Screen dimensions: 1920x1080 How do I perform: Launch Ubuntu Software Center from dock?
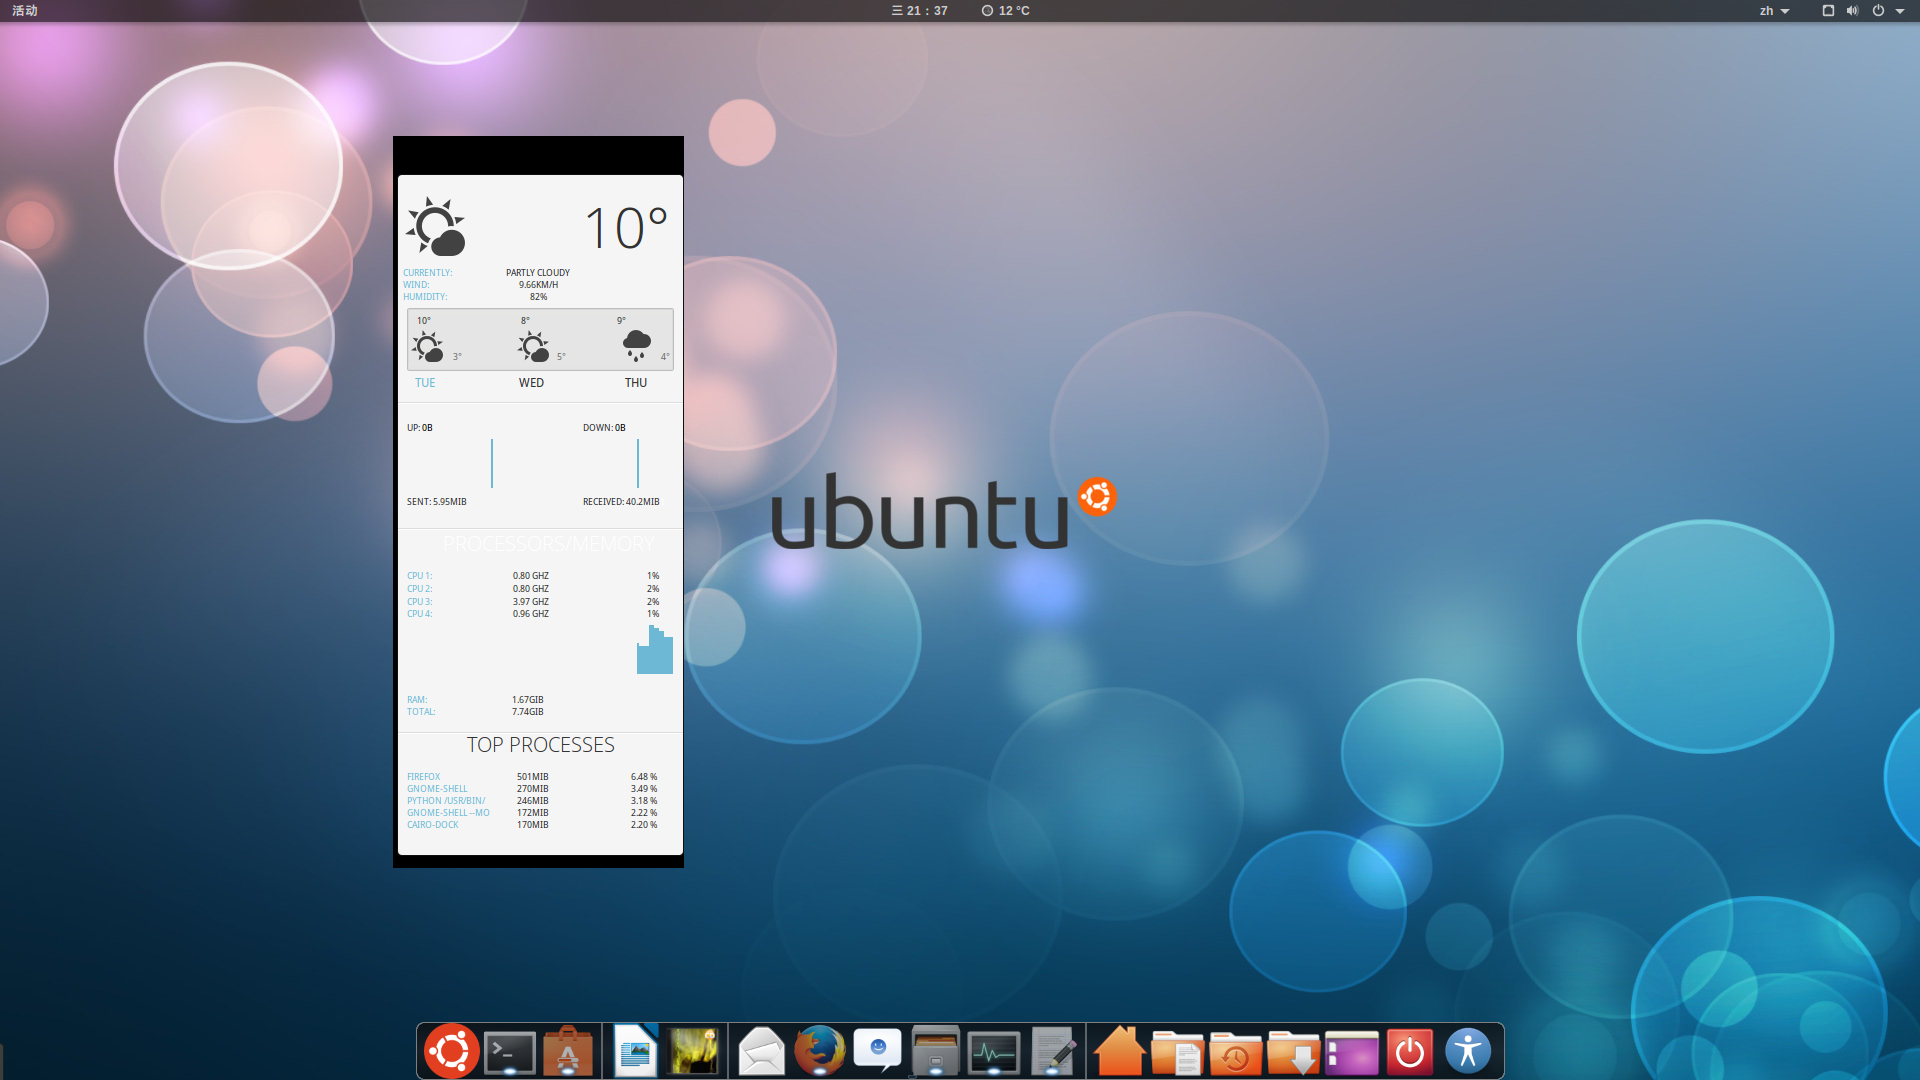pos(568,1051)
